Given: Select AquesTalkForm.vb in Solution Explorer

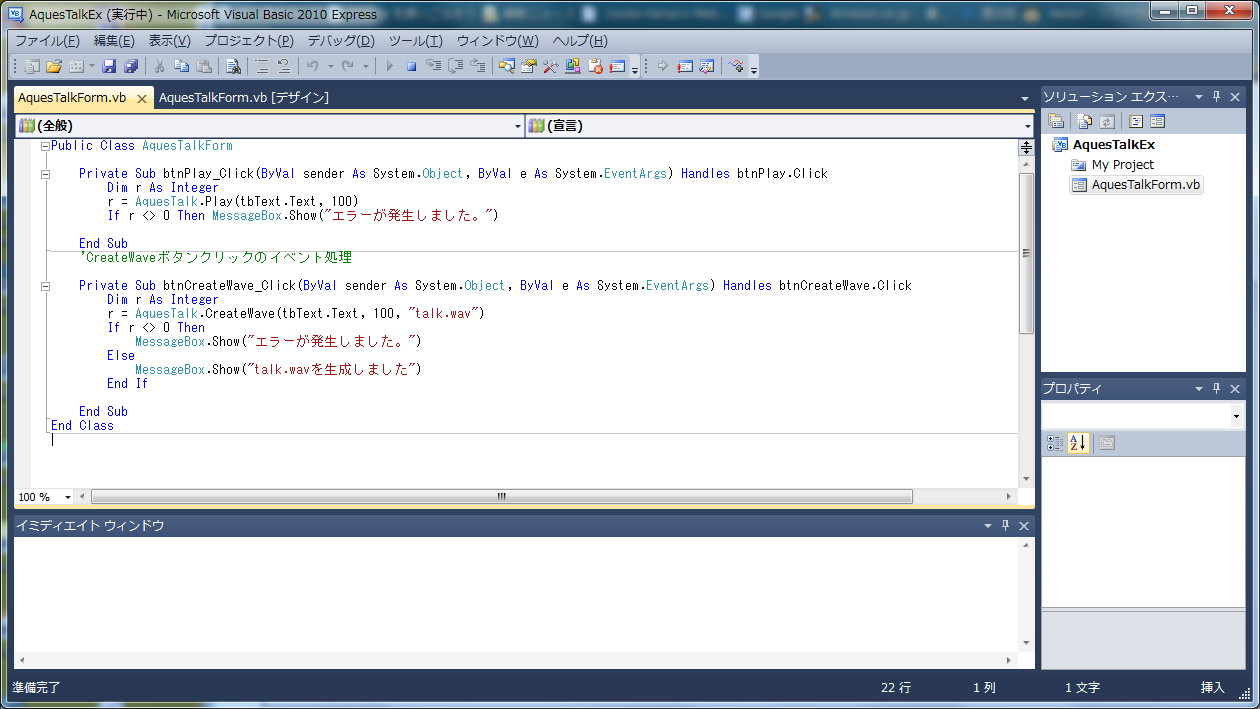Looking at the screenshot, I should click(x=1146, y=185).
